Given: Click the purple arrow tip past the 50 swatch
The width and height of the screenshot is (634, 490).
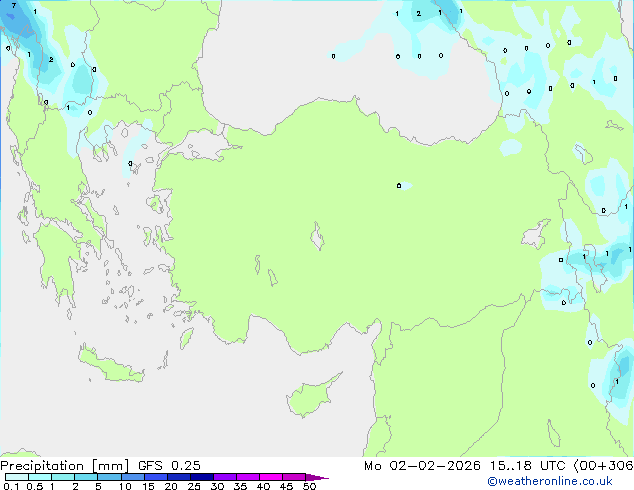Looking at the screenshot, I should click(317, 477).
